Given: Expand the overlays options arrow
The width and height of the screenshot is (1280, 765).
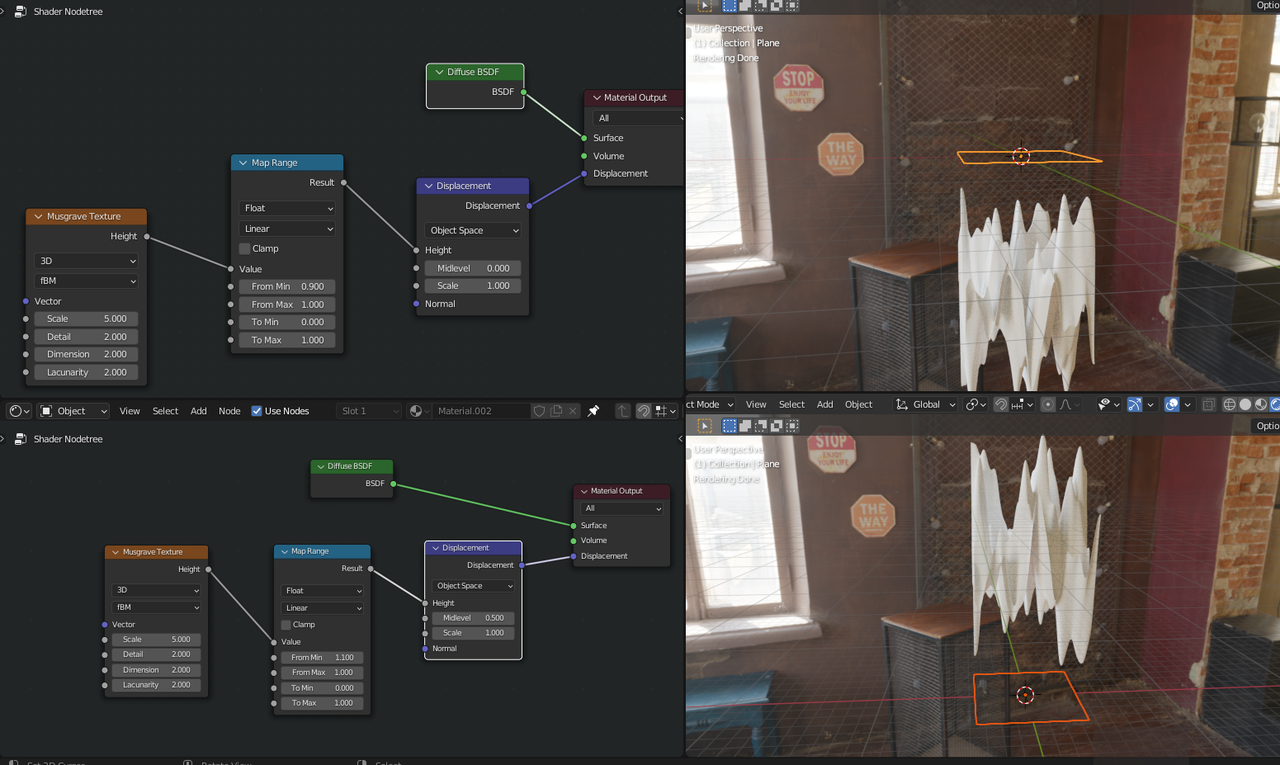Looking at the screenshot, I should [1188, 404].
